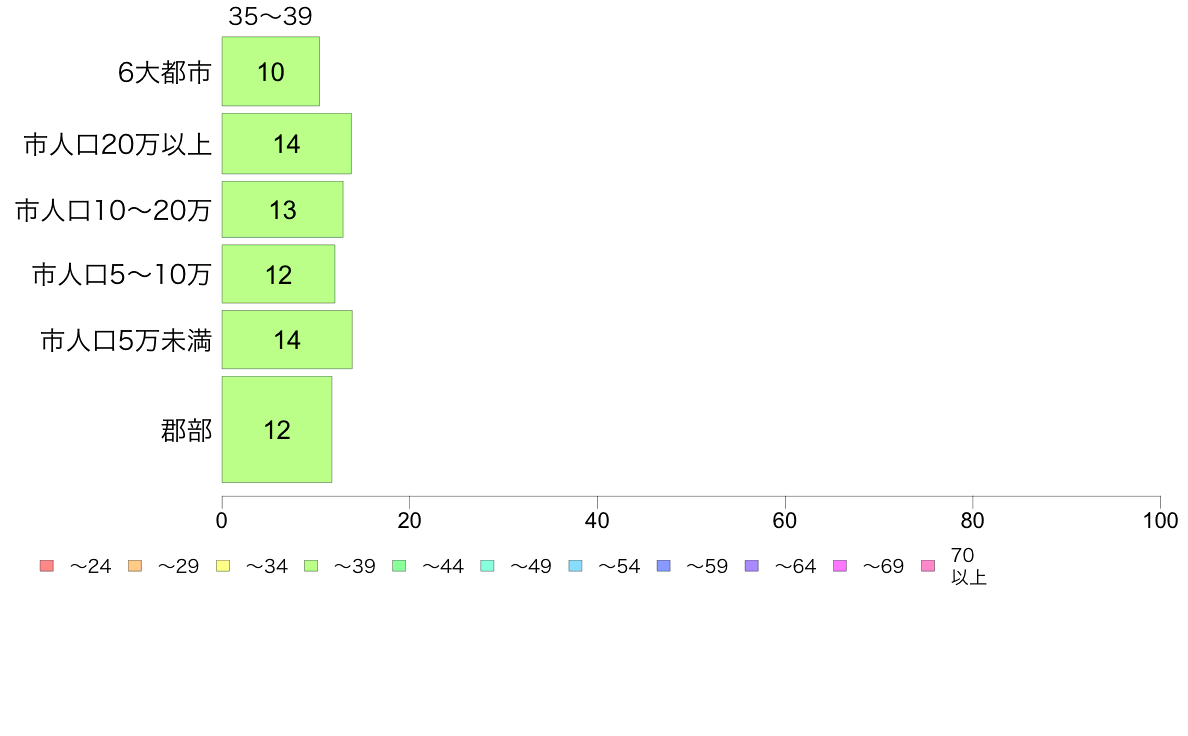The height and width of the screenshot is (736, 1188).
Task: Click the red ~24 legend swatch
Action: [47, 565]
